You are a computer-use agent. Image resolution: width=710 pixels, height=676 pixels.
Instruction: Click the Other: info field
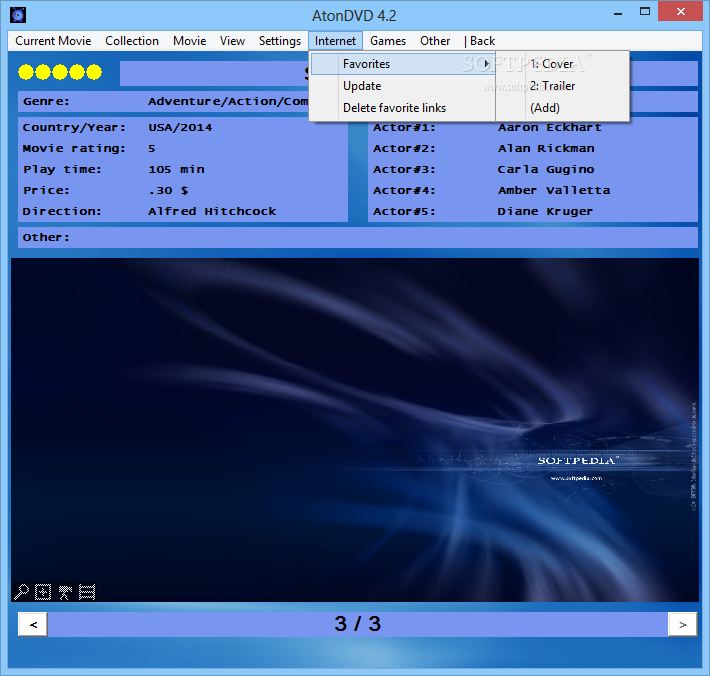coord(358,237)
